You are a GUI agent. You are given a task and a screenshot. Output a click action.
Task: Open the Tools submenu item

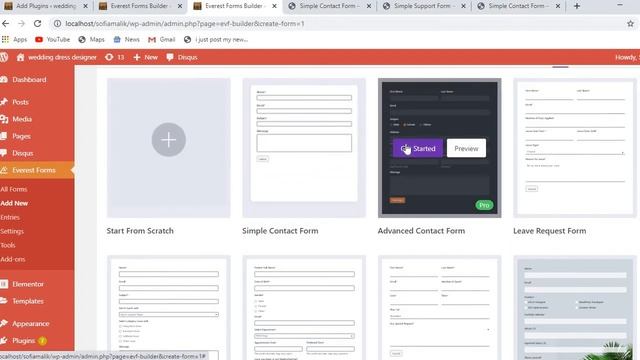tap(8, 245)
